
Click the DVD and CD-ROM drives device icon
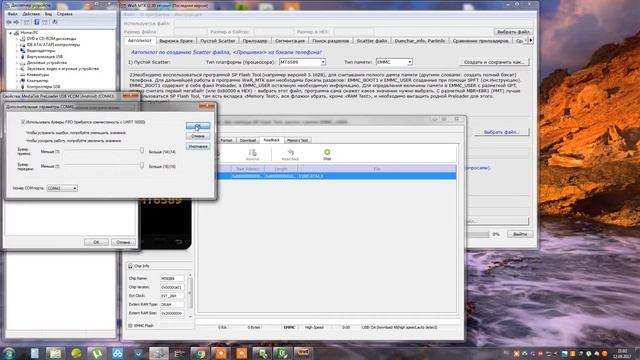(x=23, y=38)
